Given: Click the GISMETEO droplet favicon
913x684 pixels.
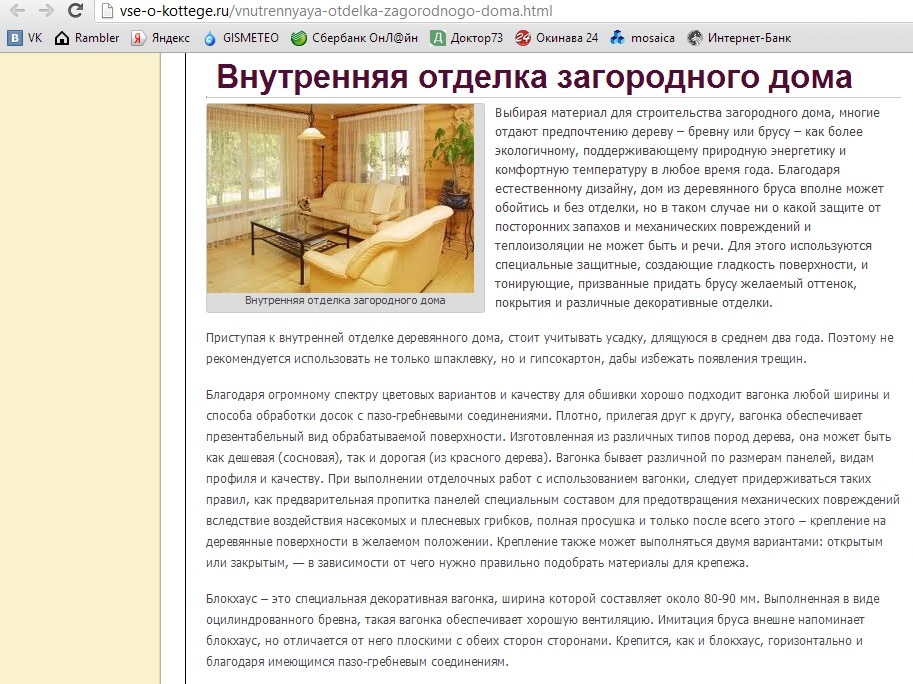Looking at the screenshot, I should (x=210, y=38).
